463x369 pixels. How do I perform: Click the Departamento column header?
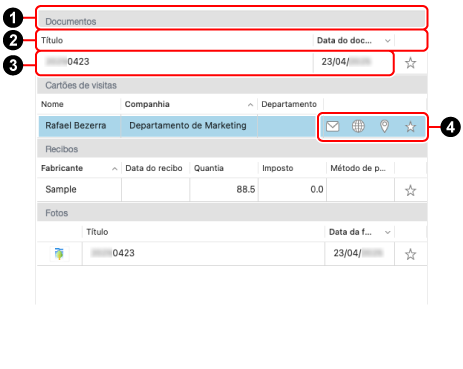pos(289,104)
